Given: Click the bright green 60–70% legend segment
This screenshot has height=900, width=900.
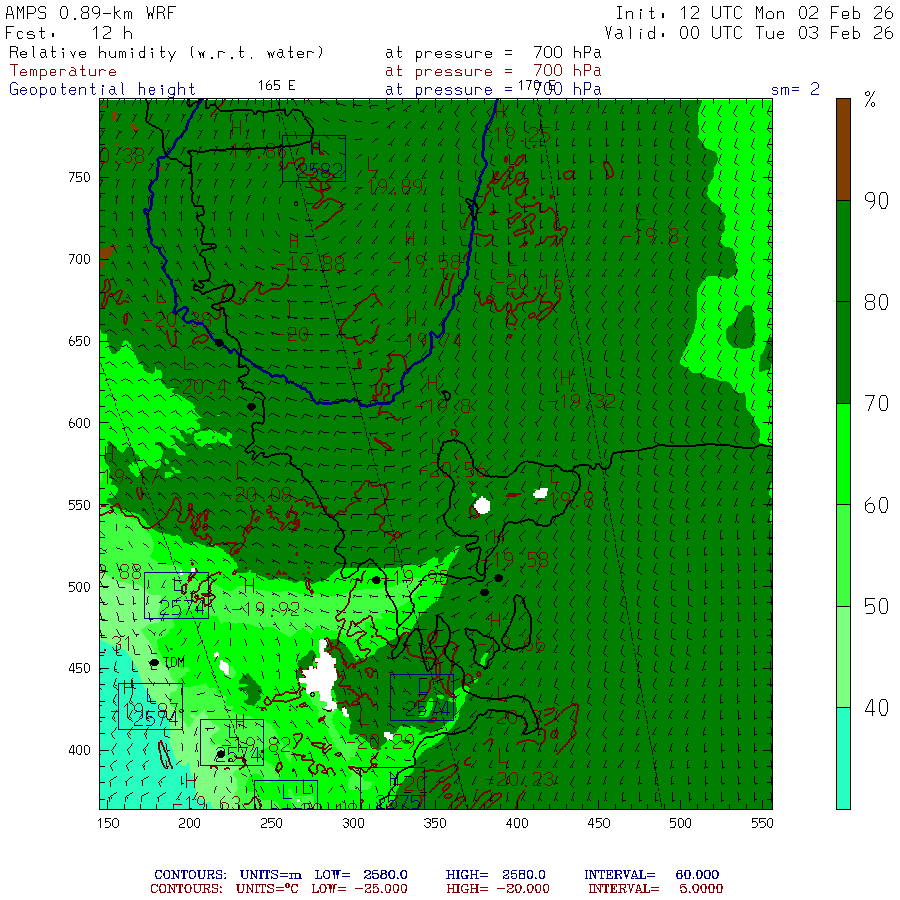Looking at the screenshot, I should (843, 454).
